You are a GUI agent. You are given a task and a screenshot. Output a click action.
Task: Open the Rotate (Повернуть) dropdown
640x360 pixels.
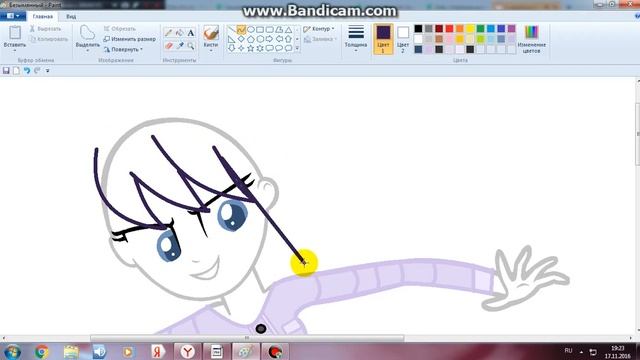(x=123, y=49)
